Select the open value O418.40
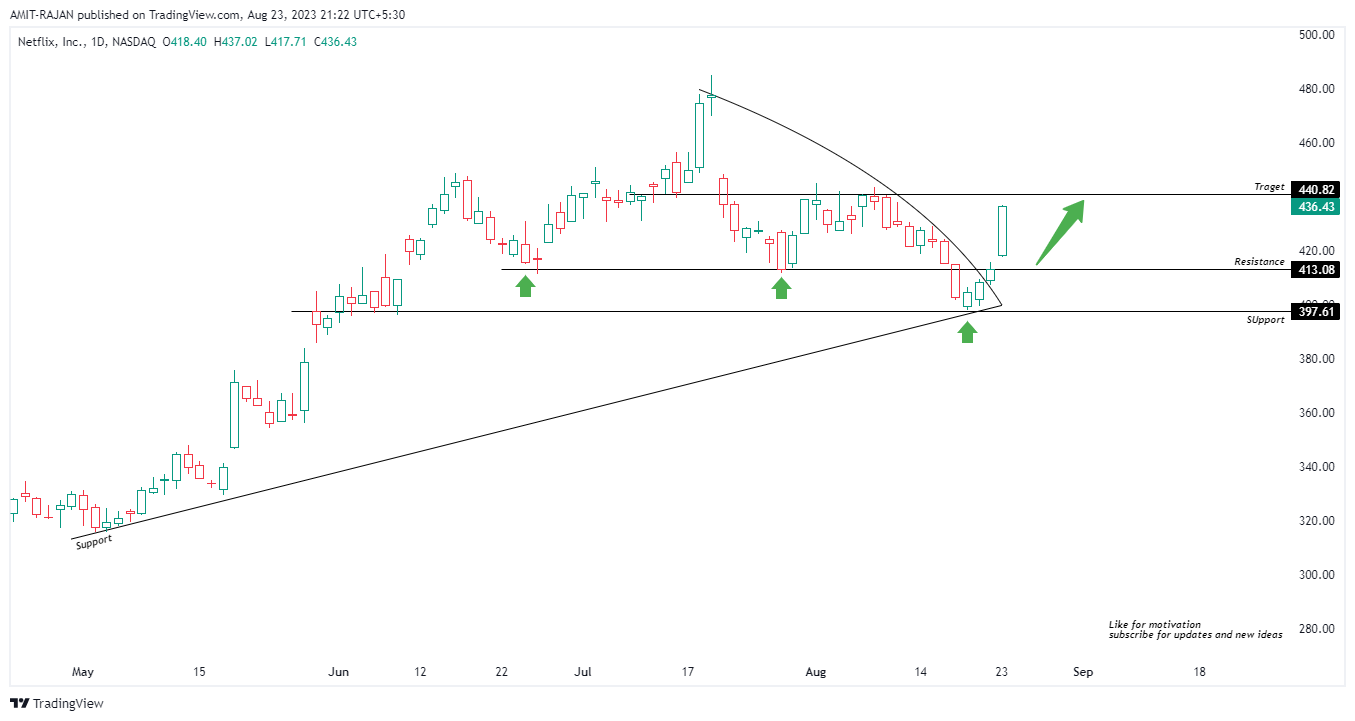 coord(186,42)
